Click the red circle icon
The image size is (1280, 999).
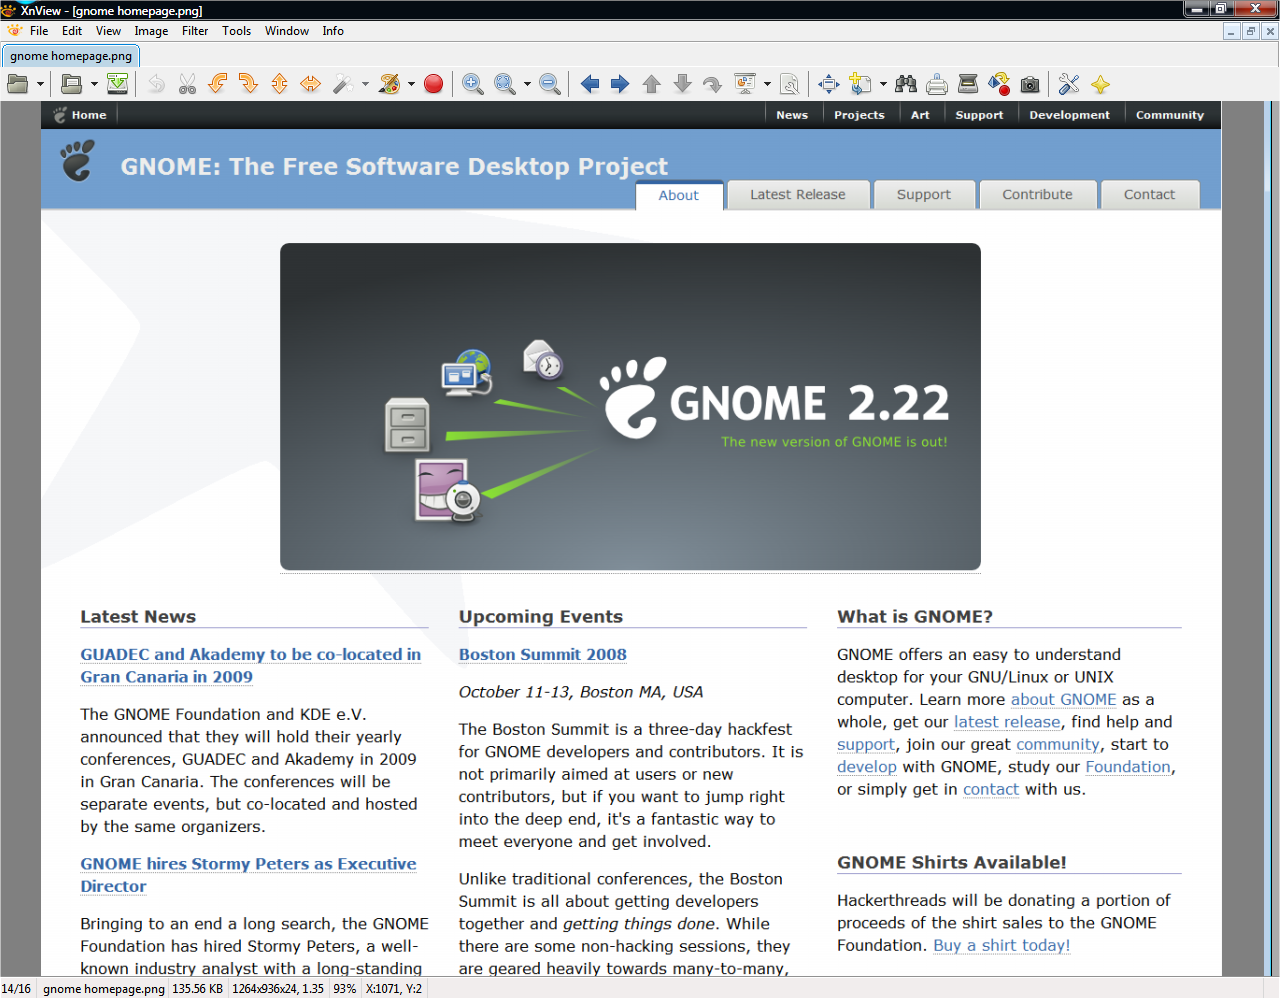[433, 84]
